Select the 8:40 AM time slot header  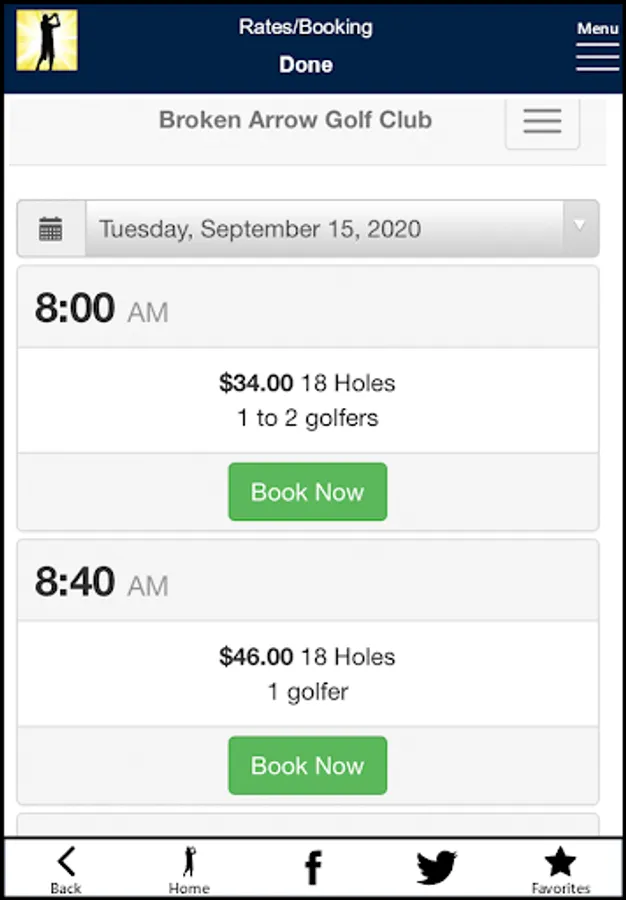click(101, 582)
